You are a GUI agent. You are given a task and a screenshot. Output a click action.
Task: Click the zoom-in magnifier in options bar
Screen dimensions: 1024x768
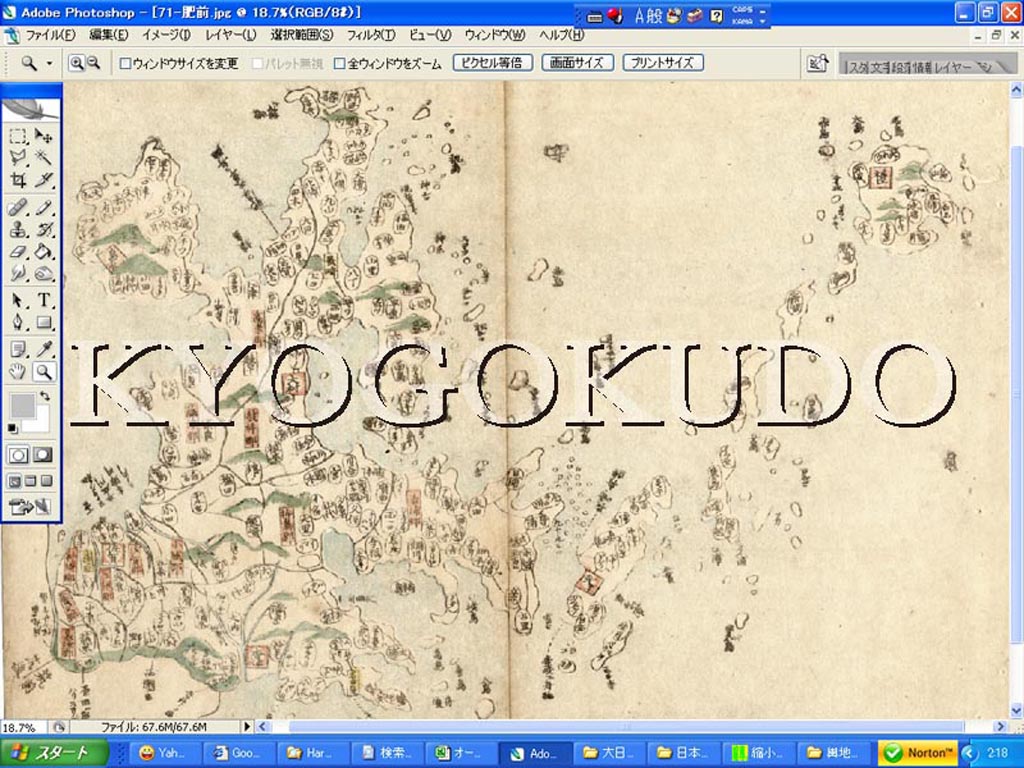click(76, 63)
